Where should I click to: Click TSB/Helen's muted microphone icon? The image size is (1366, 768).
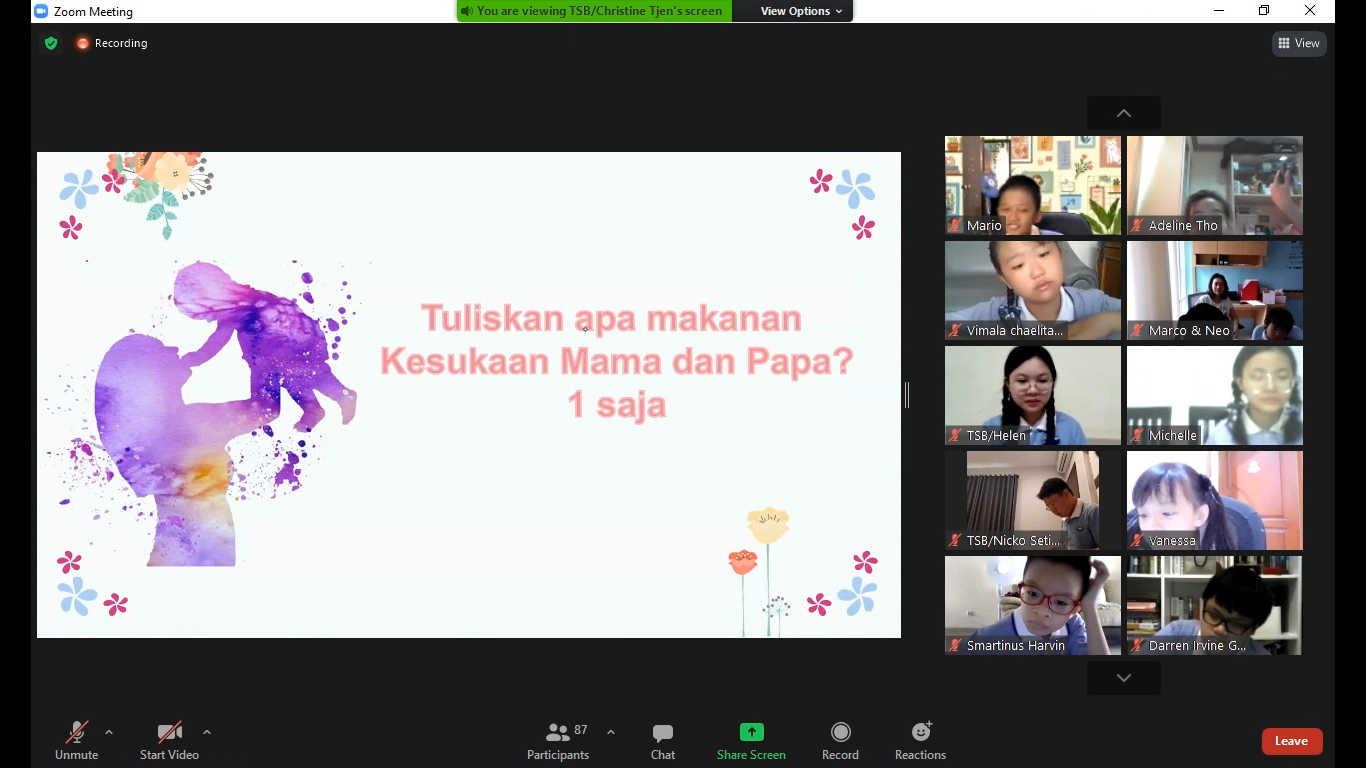[x=956, y=435]
